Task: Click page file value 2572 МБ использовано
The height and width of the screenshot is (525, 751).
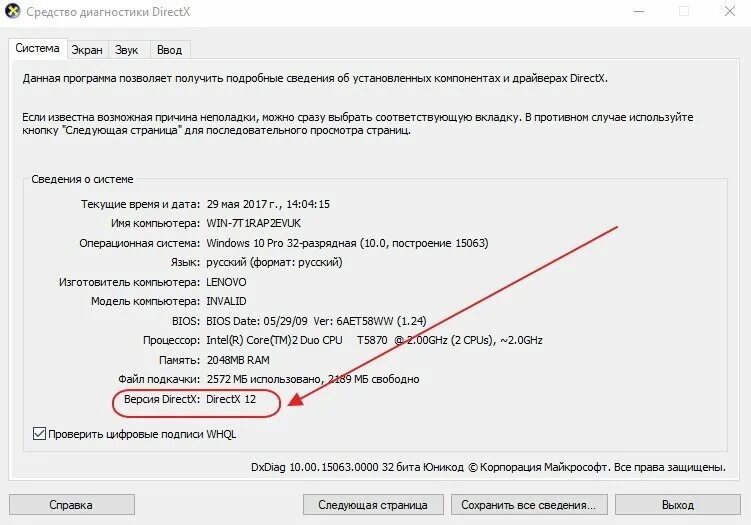Action: point(313,379)
